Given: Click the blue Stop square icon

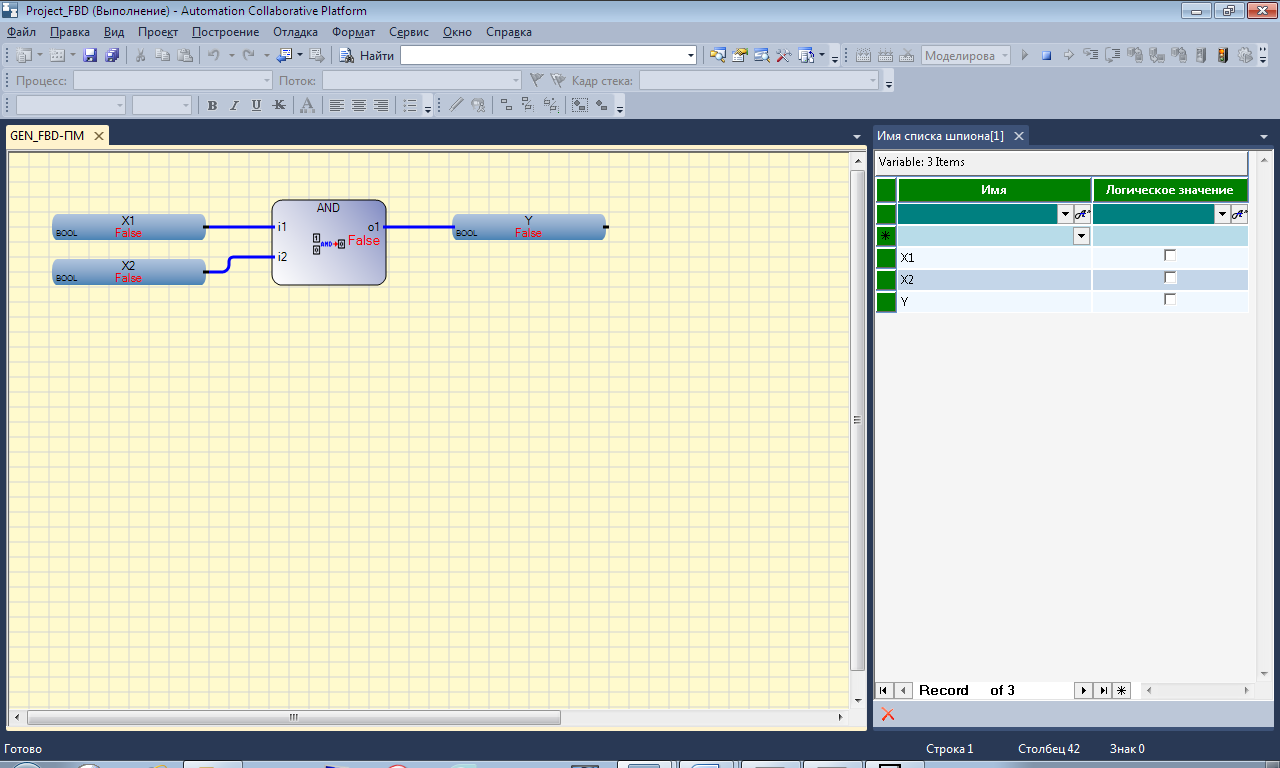Looking at the screenshot, I should [1046, 55].
